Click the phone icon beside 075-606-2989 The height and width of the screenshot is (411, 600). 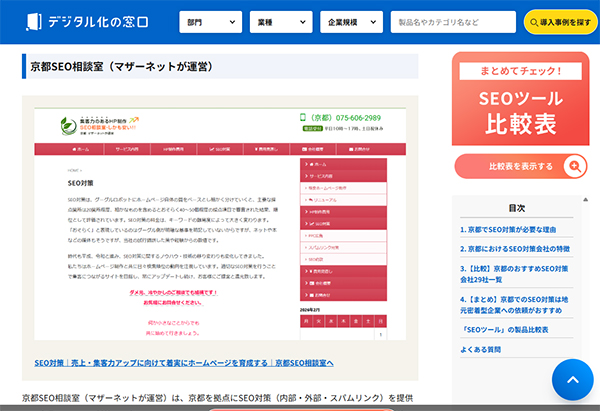tap(303, 117)
